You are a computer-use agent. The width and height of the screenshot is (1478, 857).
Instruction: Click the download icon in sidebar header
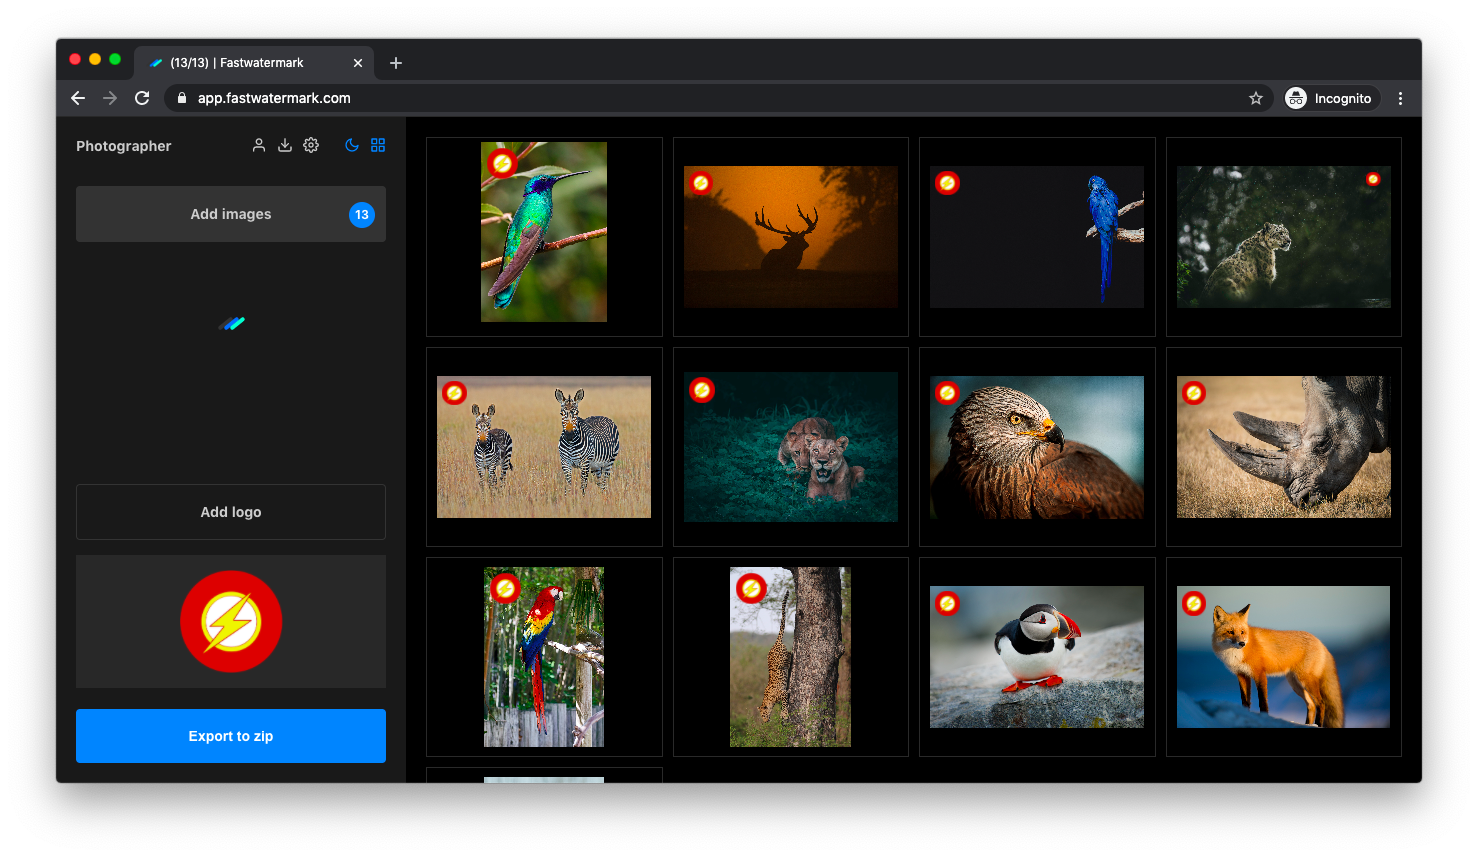[x=285, y=145]
